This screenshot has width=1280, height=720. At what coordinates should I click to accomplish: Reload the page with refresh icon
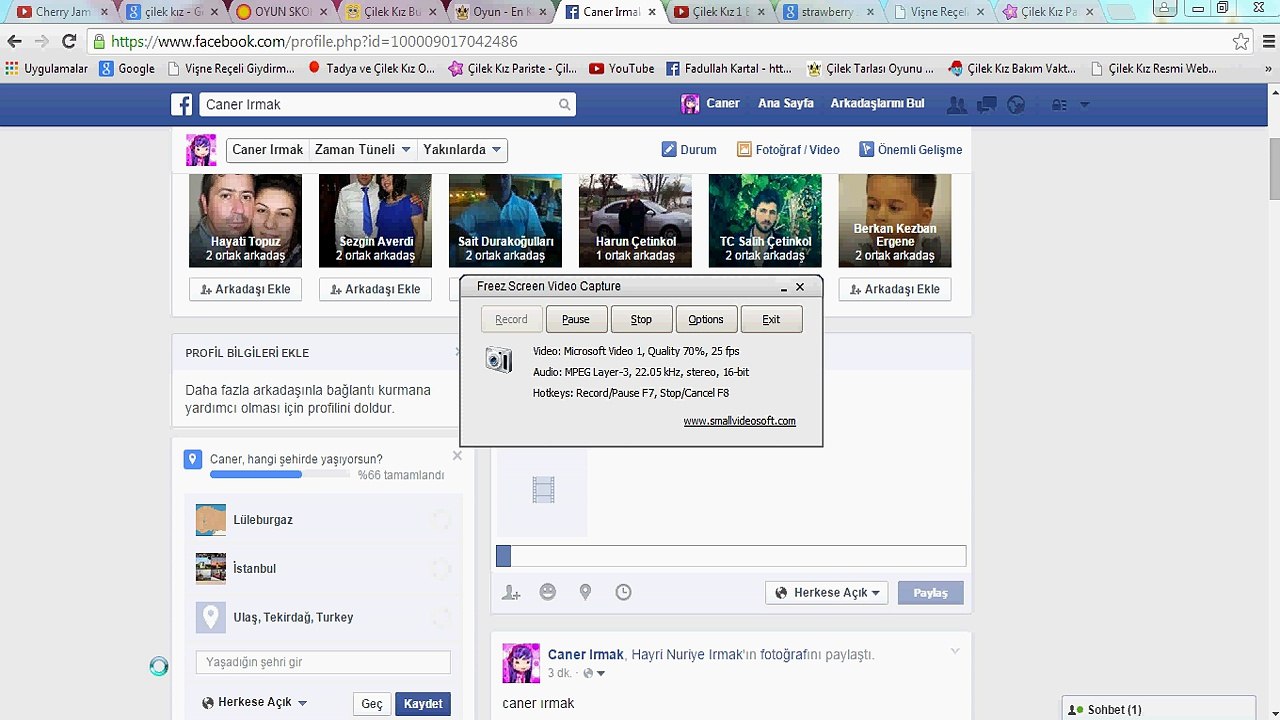pyautogui.click(x=69, y=42)
